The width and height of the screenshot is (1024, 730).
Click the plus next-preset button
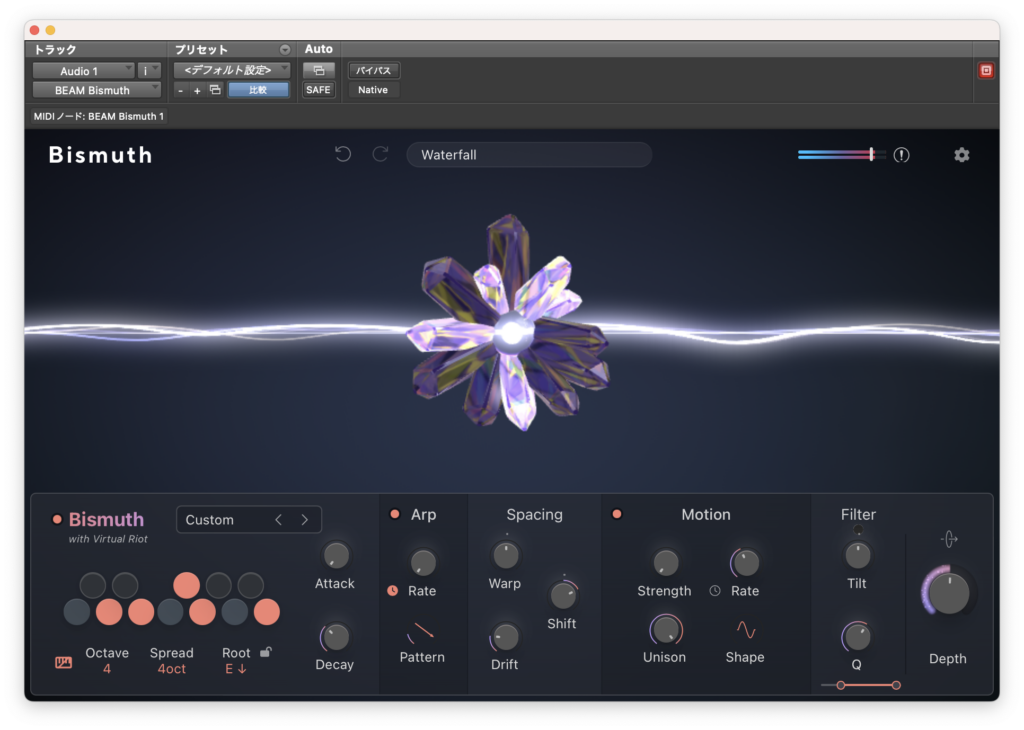pyautogui.click(x=197, y=91)
